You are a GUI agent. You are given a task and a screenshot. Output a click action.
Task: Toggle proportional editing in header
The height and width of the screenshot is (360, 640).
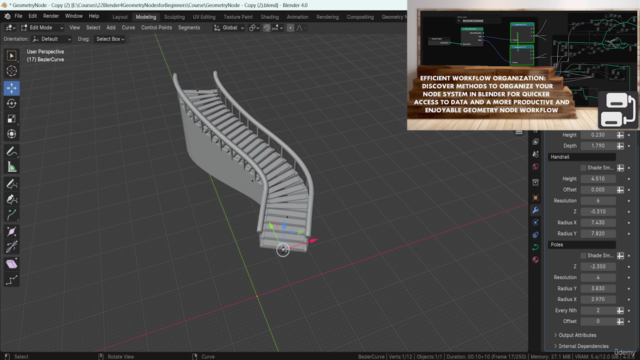tap(290, 28)
